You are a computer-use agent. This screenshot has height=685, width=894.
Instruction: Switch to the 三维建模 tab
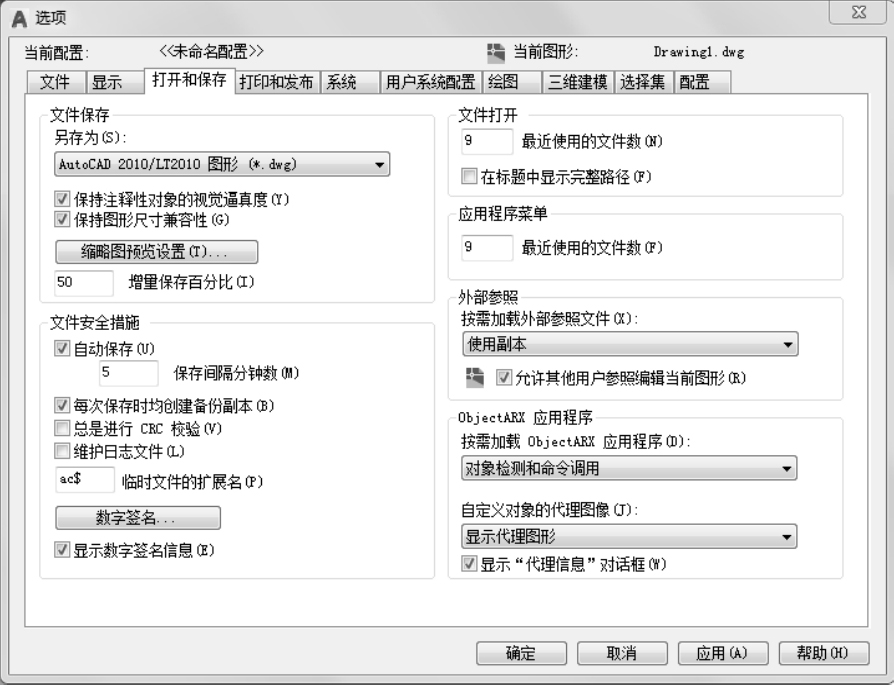pyautogui.click(x=578, y=82)
